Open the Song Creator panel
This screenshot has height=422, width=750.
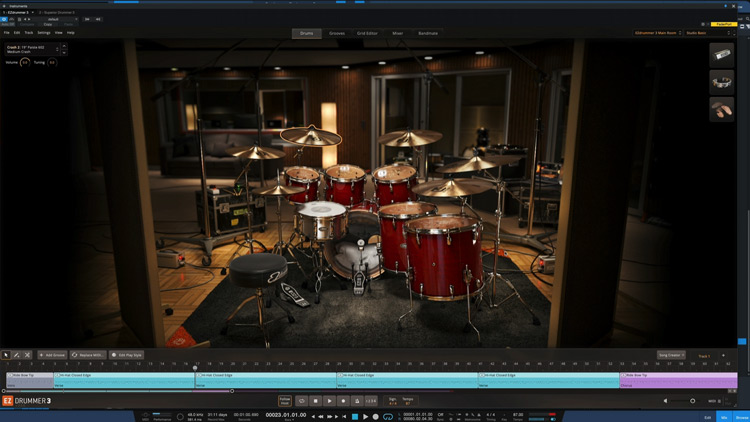click(x=671, y=355)
